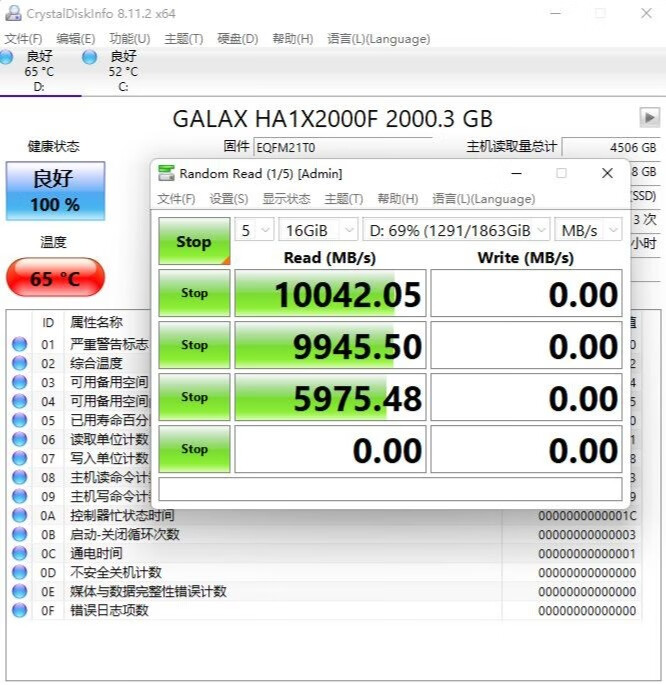
Task: Select the 控制器忙状态时间 attribute row
Action: (324, 515)
